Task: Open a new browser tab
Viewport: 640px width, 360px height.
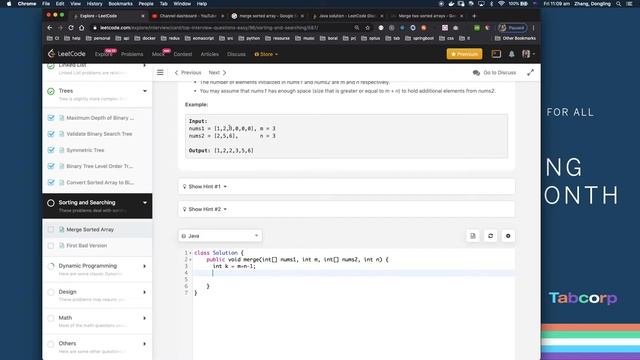Action: coord(474,16)
